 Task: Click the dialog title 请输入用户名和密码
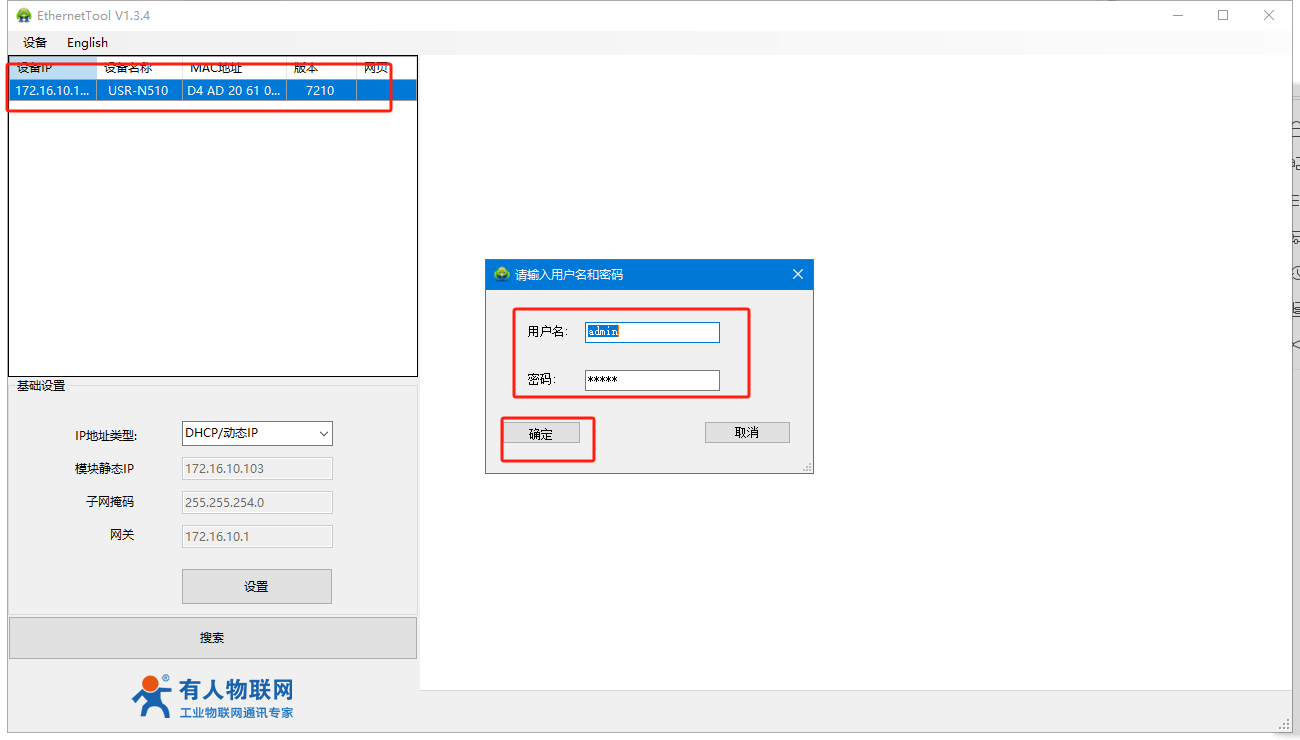pyautogui.click(x=569, y=274)
